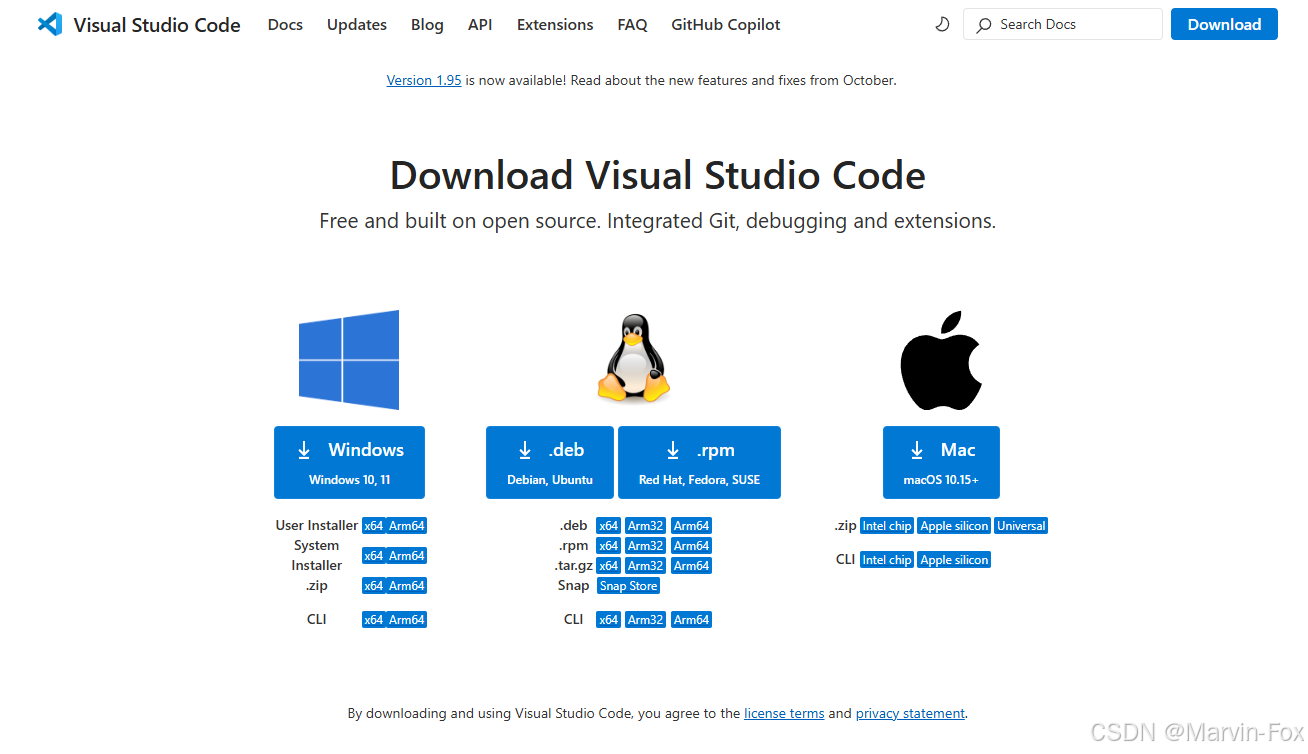
Task: Select x64 for Linux .deb row
Action: point(608,526)
